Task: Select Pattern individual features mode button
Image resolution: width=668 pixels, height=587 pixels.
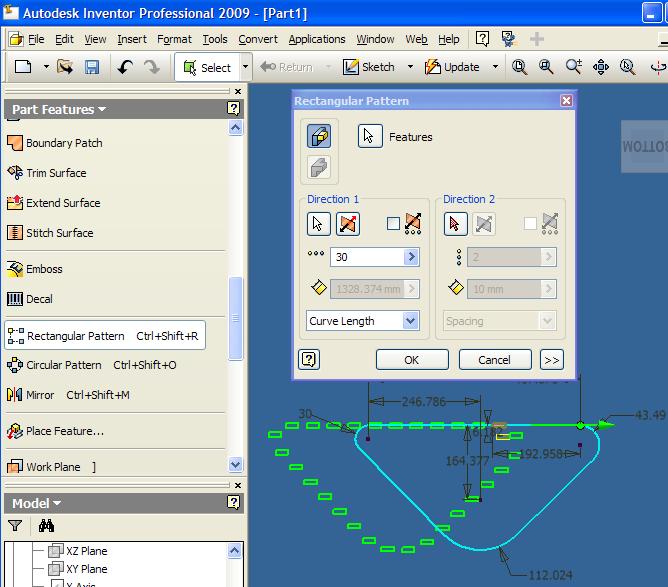Action: click(319, 136)
